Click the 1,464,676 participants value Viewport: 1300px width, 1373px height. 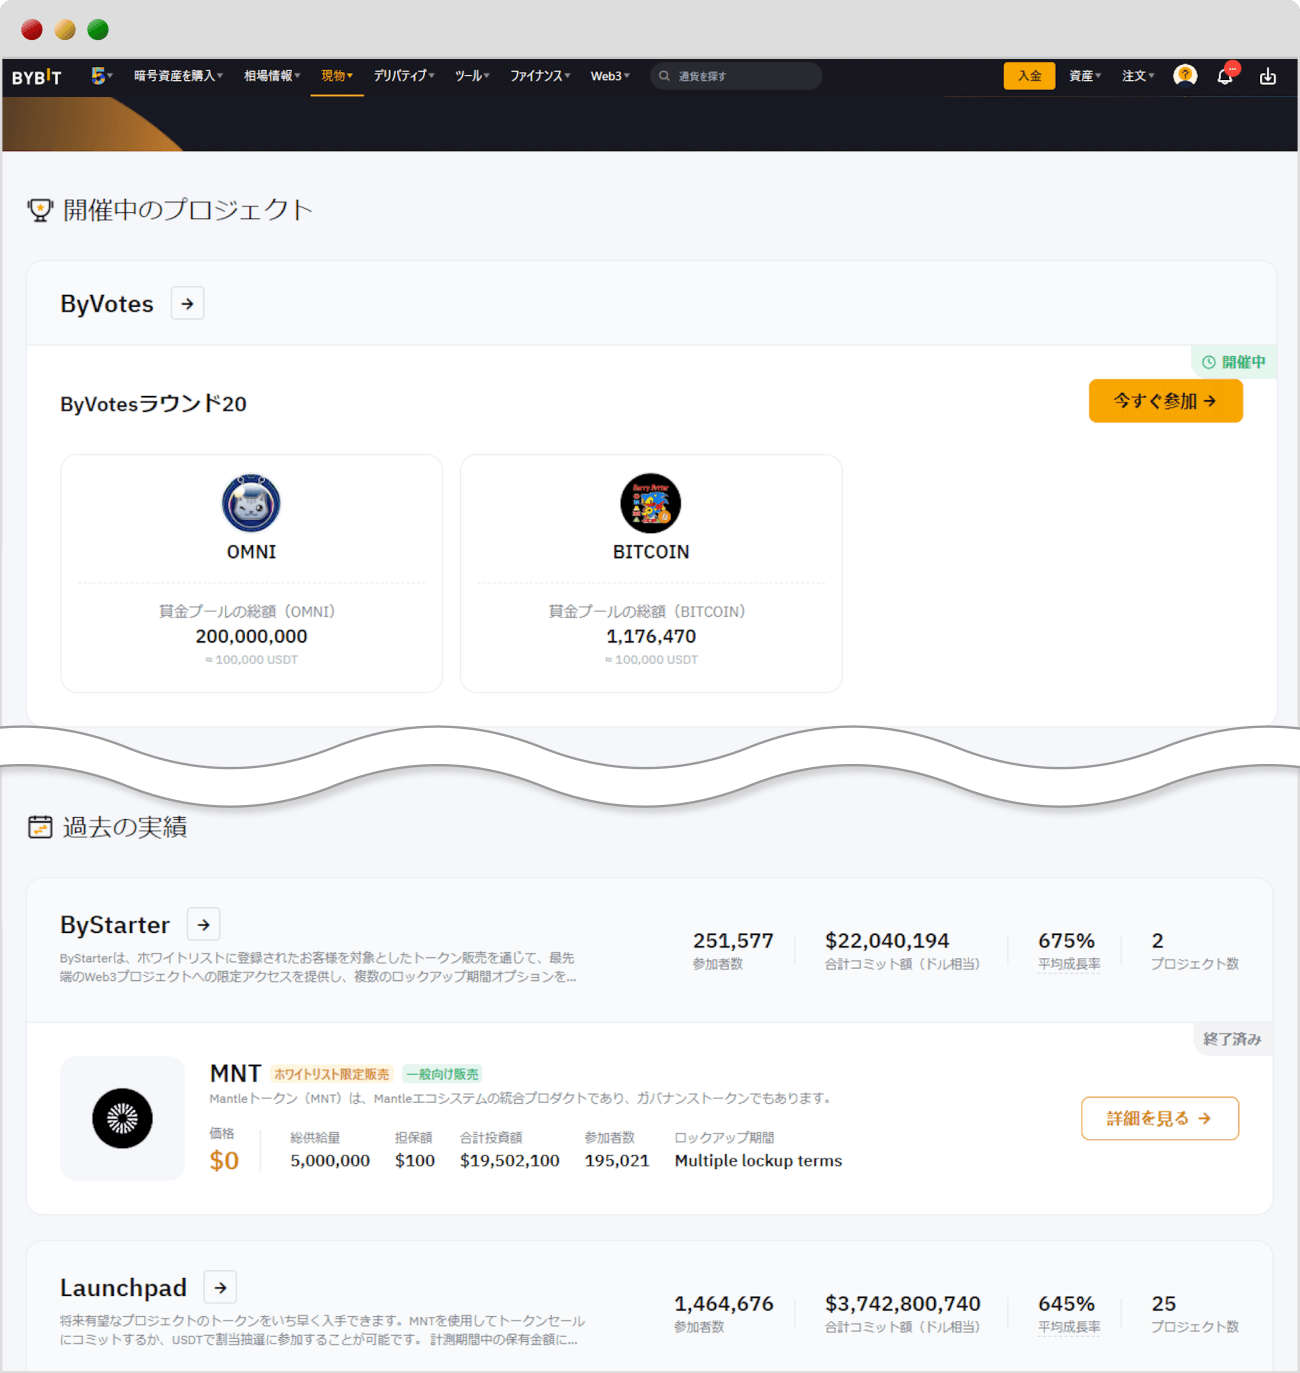(x=724, y=1304)
